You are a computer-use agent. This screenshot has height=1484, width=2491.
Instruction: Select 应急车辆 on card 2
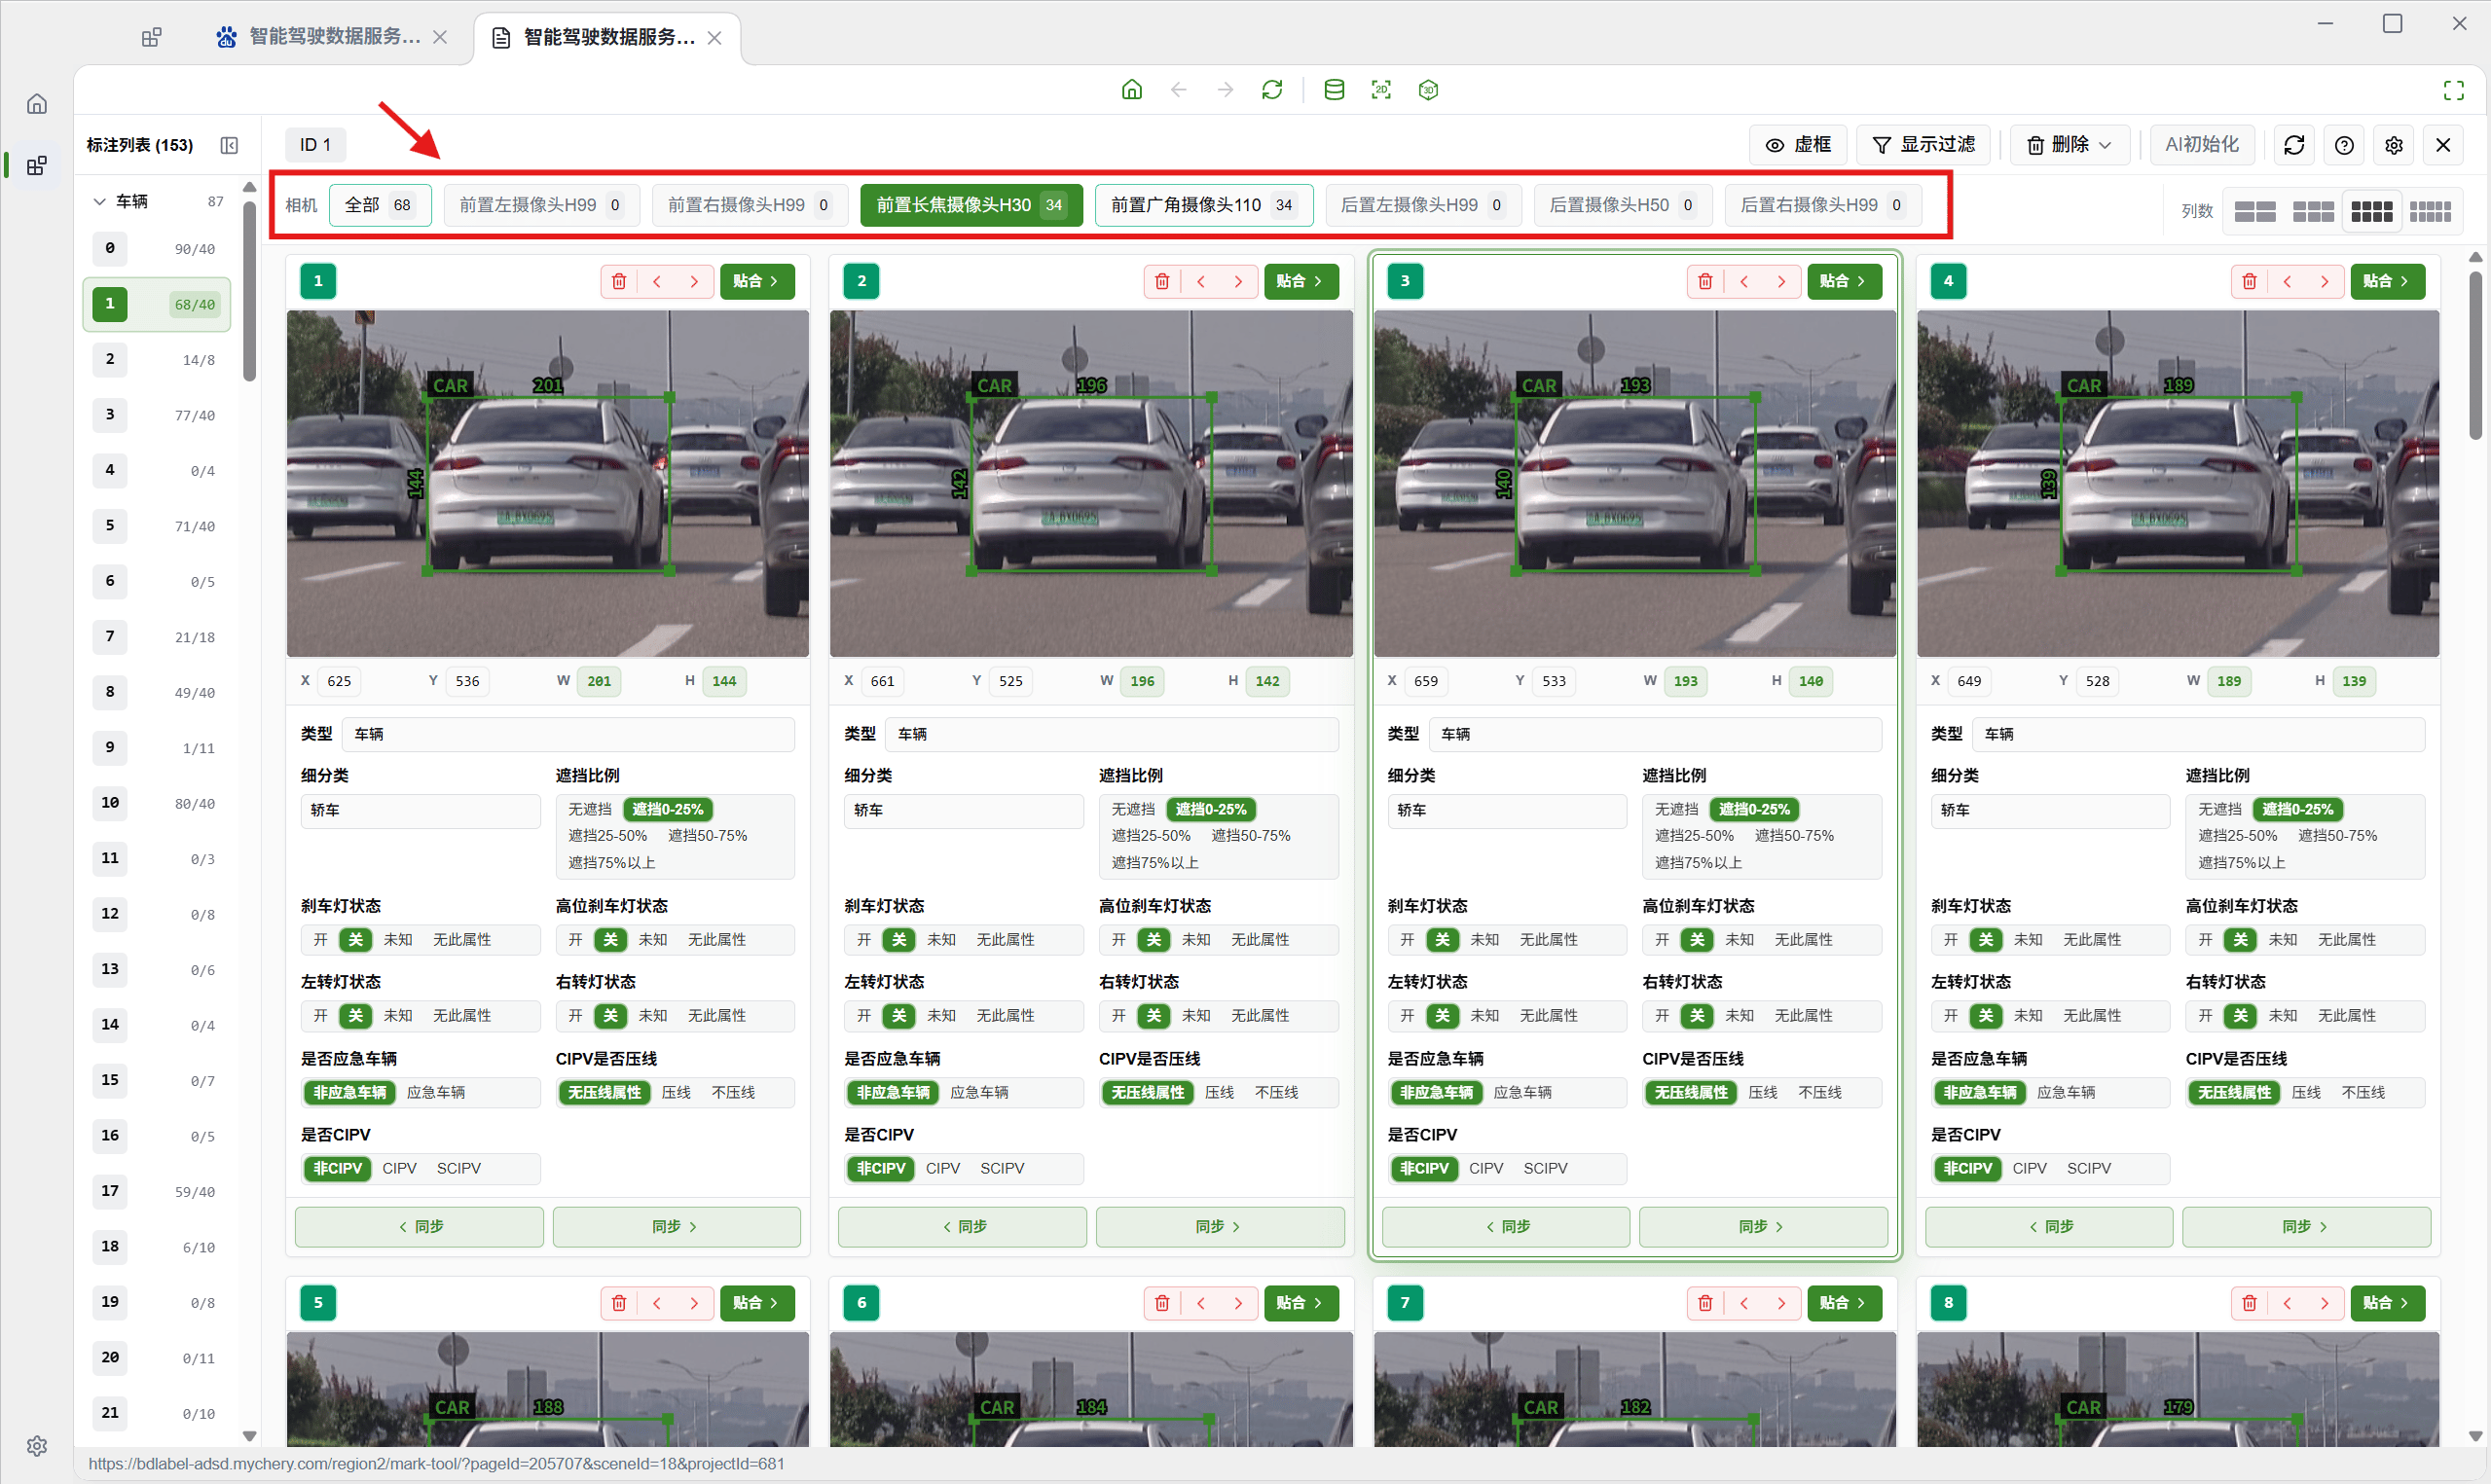coord(979,1092)
